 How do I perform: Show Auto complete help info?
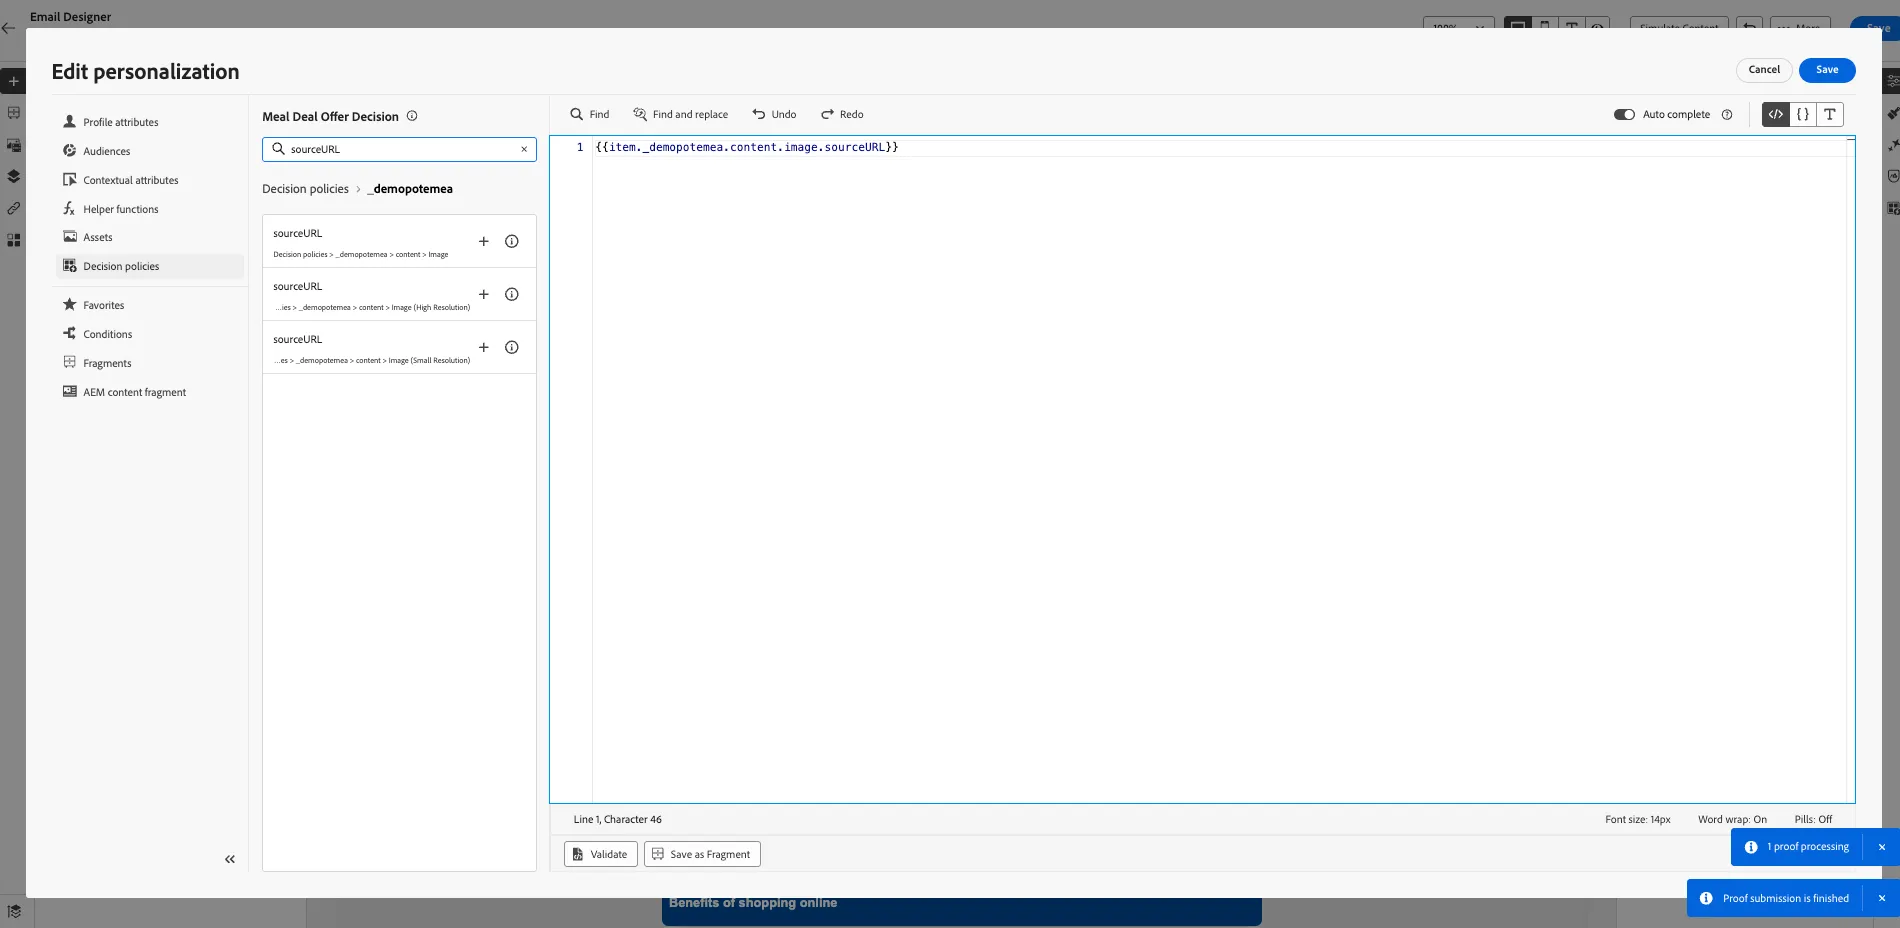click(x=1727, y=114)
